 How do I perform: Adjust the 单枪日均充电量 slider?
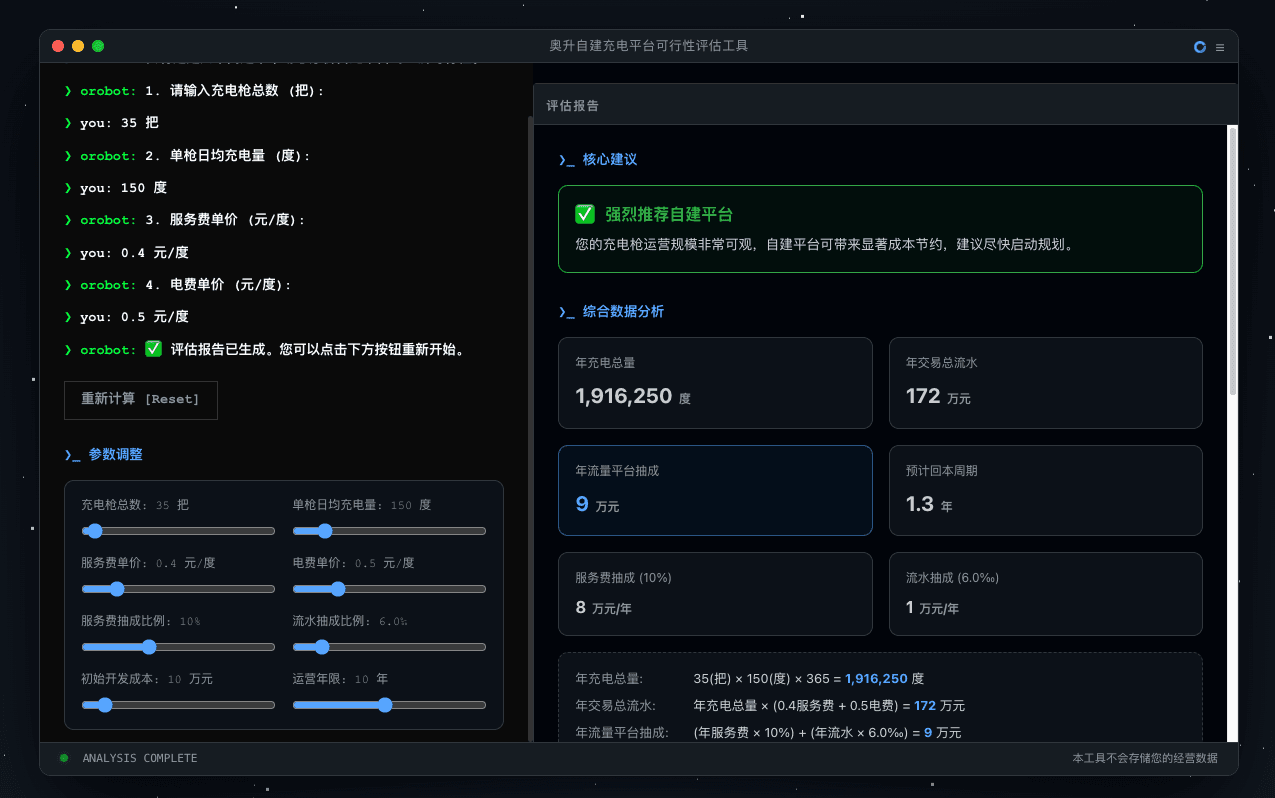click(x=389, y=531)
